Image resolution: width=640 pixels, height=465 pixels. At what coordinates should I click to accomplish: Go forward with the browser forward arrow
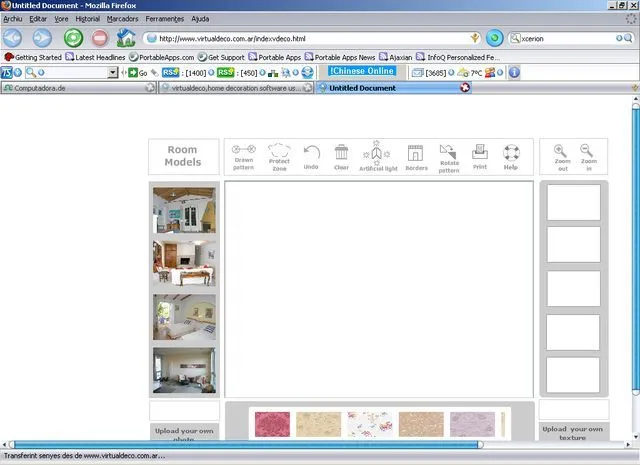point(42,38)
